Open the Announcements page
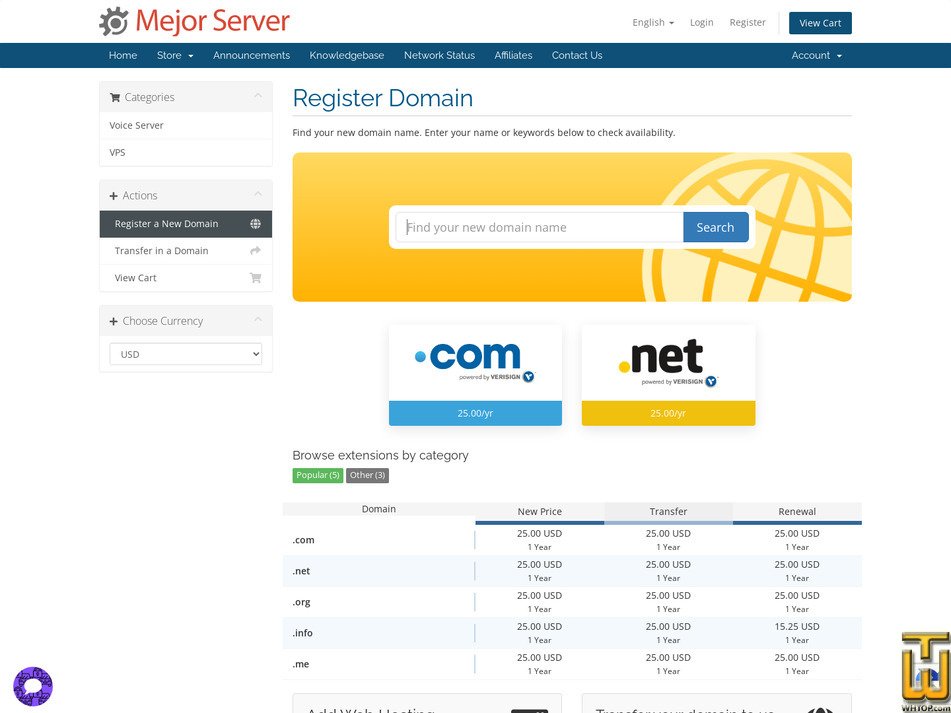Viewport: 951px width, 713px height. (251, 55)
